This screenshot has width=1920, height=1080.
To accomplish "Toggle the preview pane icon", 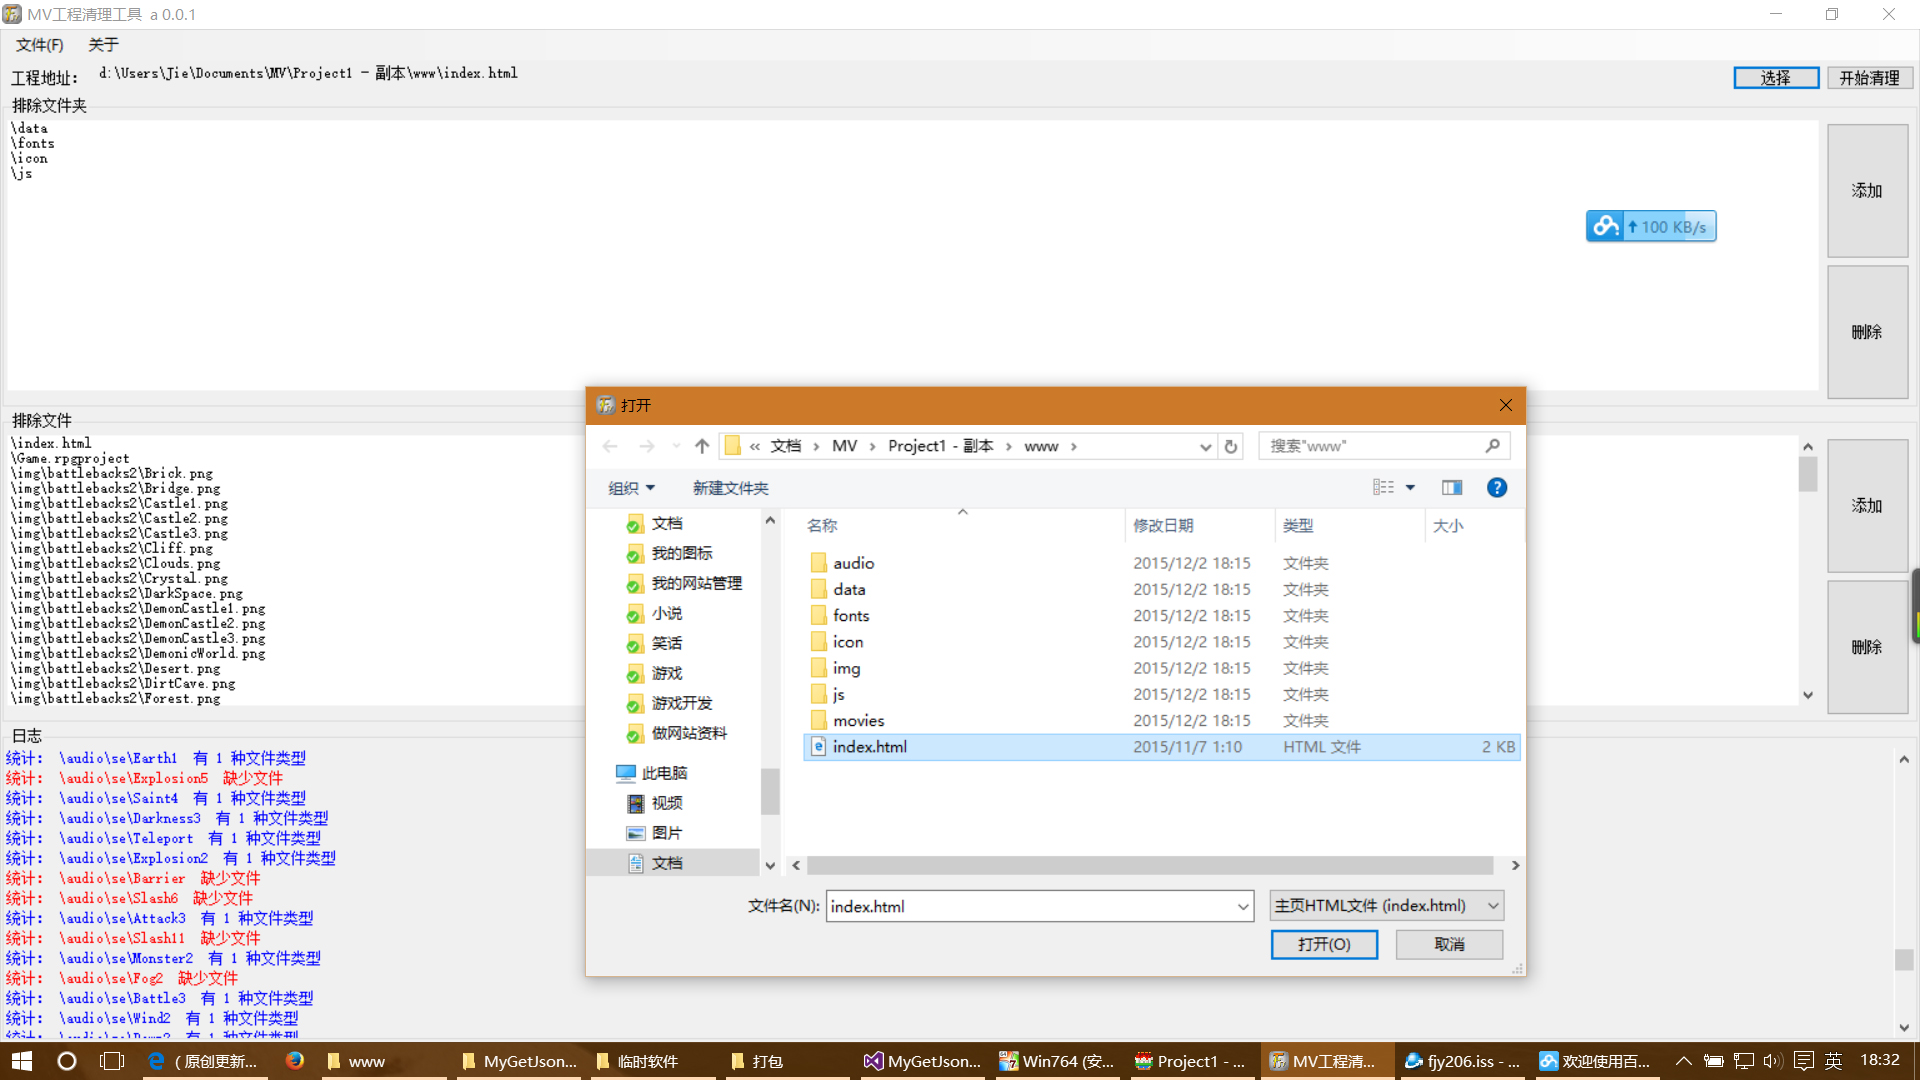I will (1452, 487).
